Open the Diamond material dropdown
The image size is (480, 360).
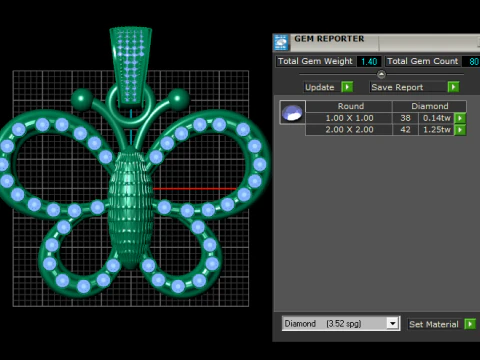click(393, 323)
